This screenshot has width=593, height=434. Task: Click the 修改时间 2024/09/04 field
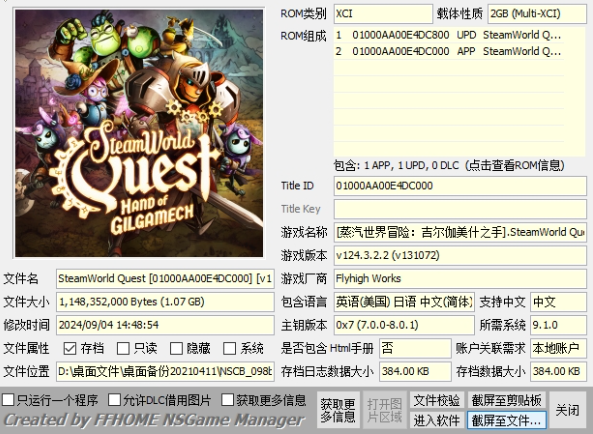point(165,325)
